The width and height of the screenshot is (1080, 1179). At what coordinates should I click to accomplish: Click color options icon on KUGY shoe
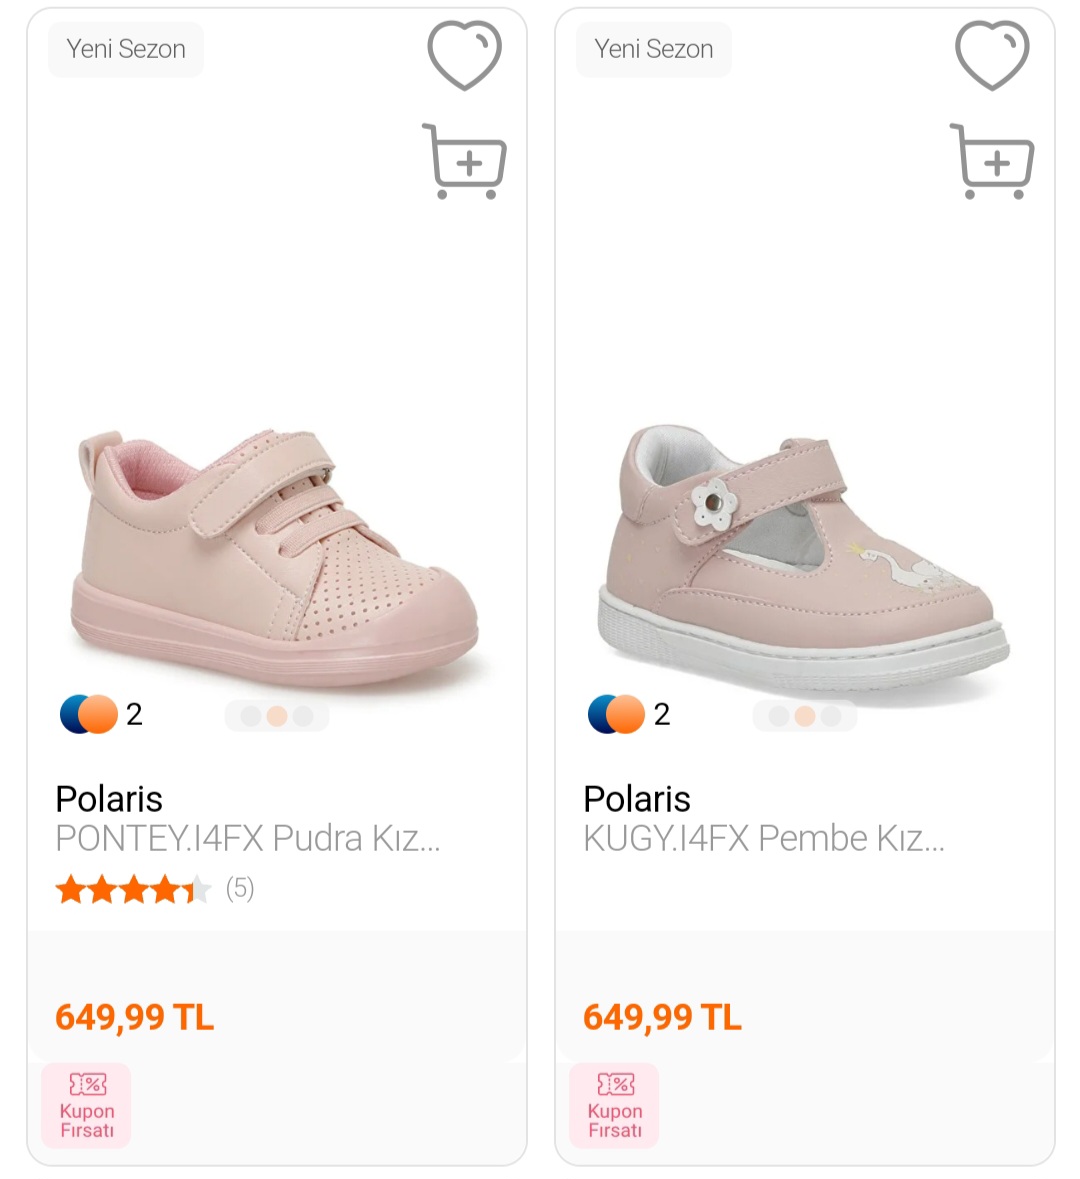pyautogui.click(x=616, y=714)
